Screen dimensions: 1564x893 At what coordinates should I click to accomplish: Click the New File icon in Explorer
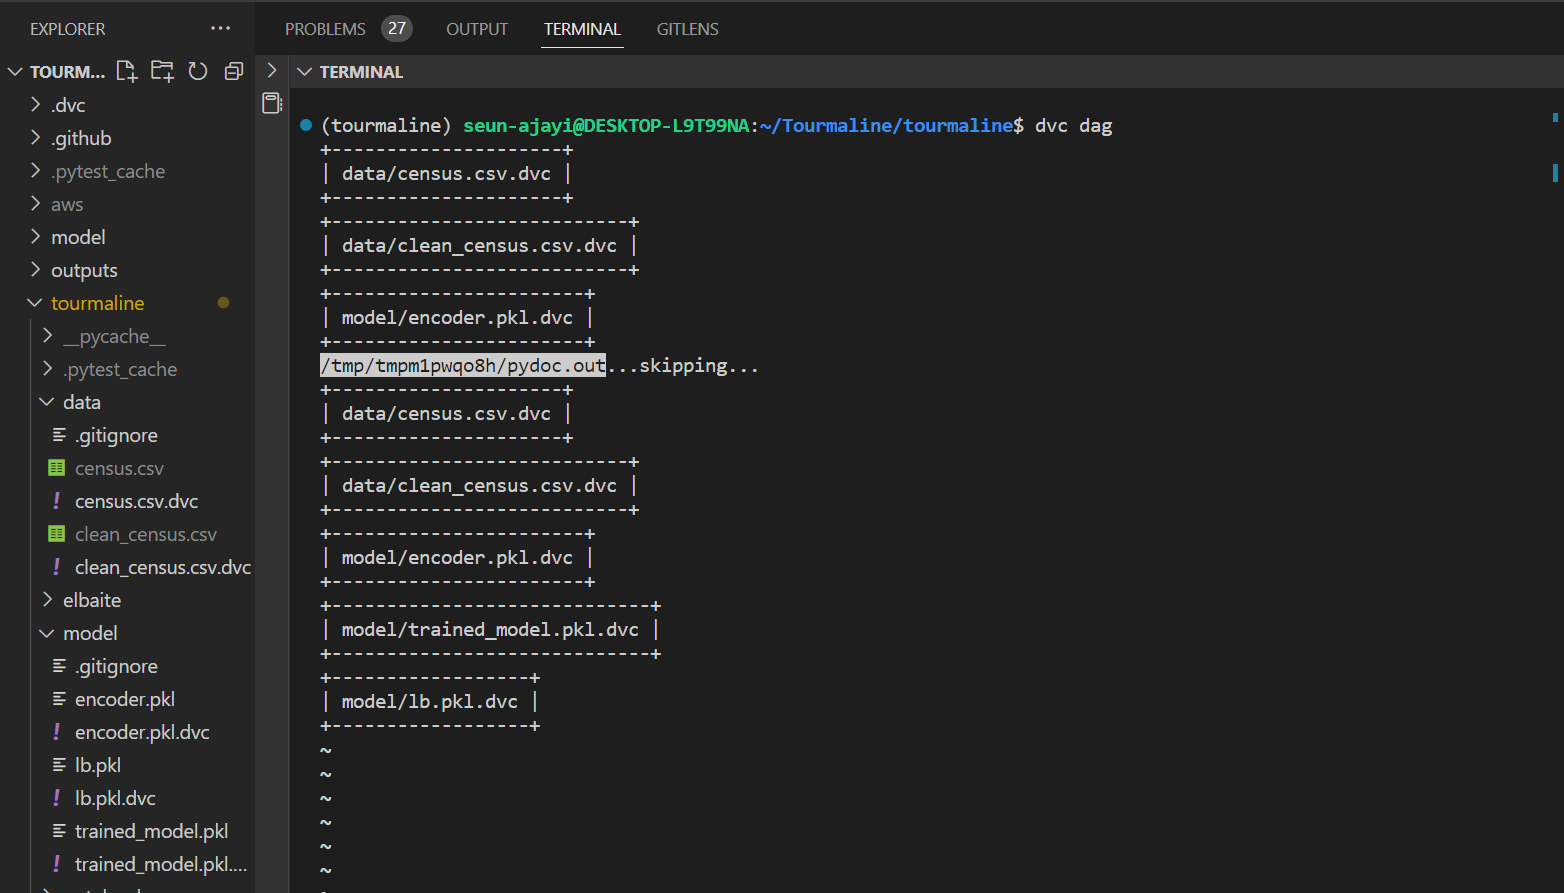[x=127, y=71]
